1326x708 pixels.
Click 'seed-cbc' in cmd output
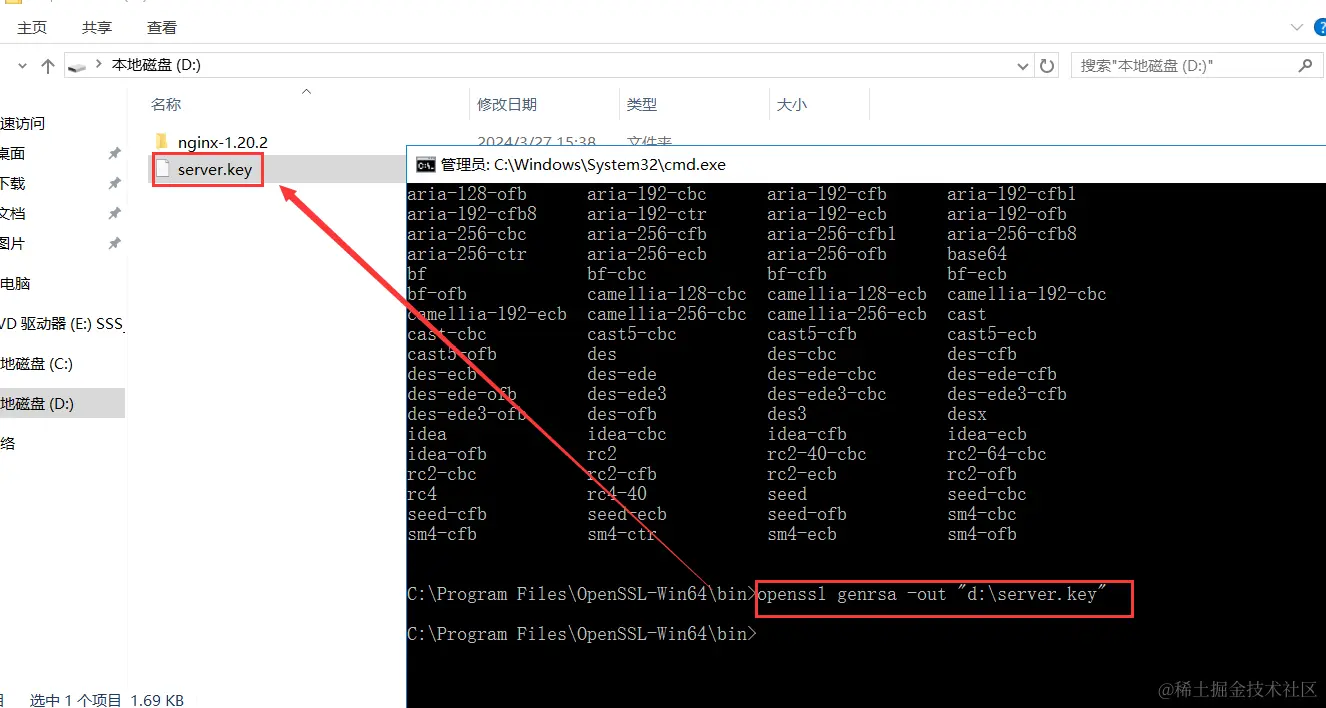[x=987, y=494]
